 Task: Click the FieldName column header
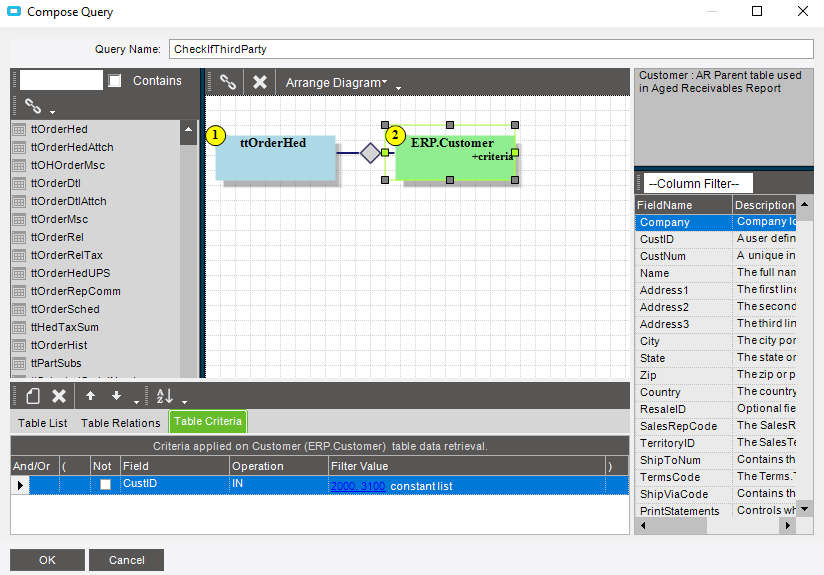(x=683, y=205)
